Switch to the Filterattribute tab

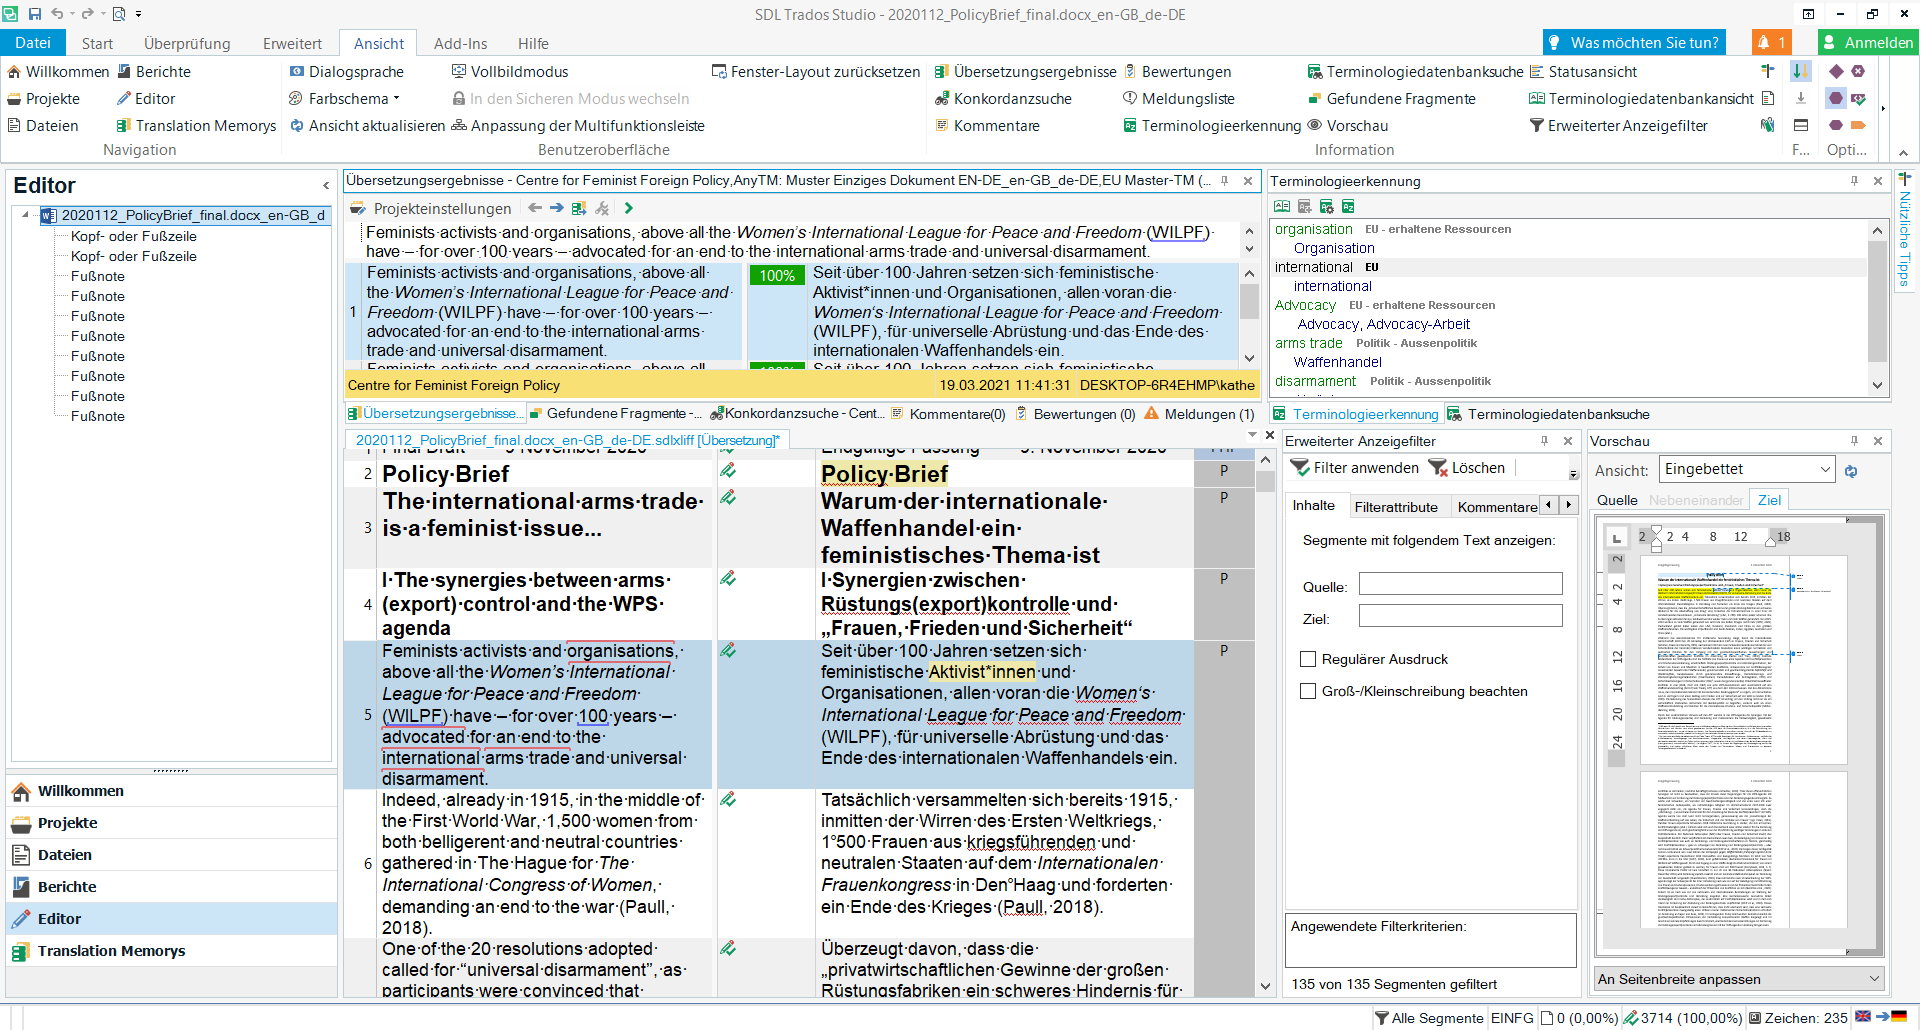(x=1395, y=507)
